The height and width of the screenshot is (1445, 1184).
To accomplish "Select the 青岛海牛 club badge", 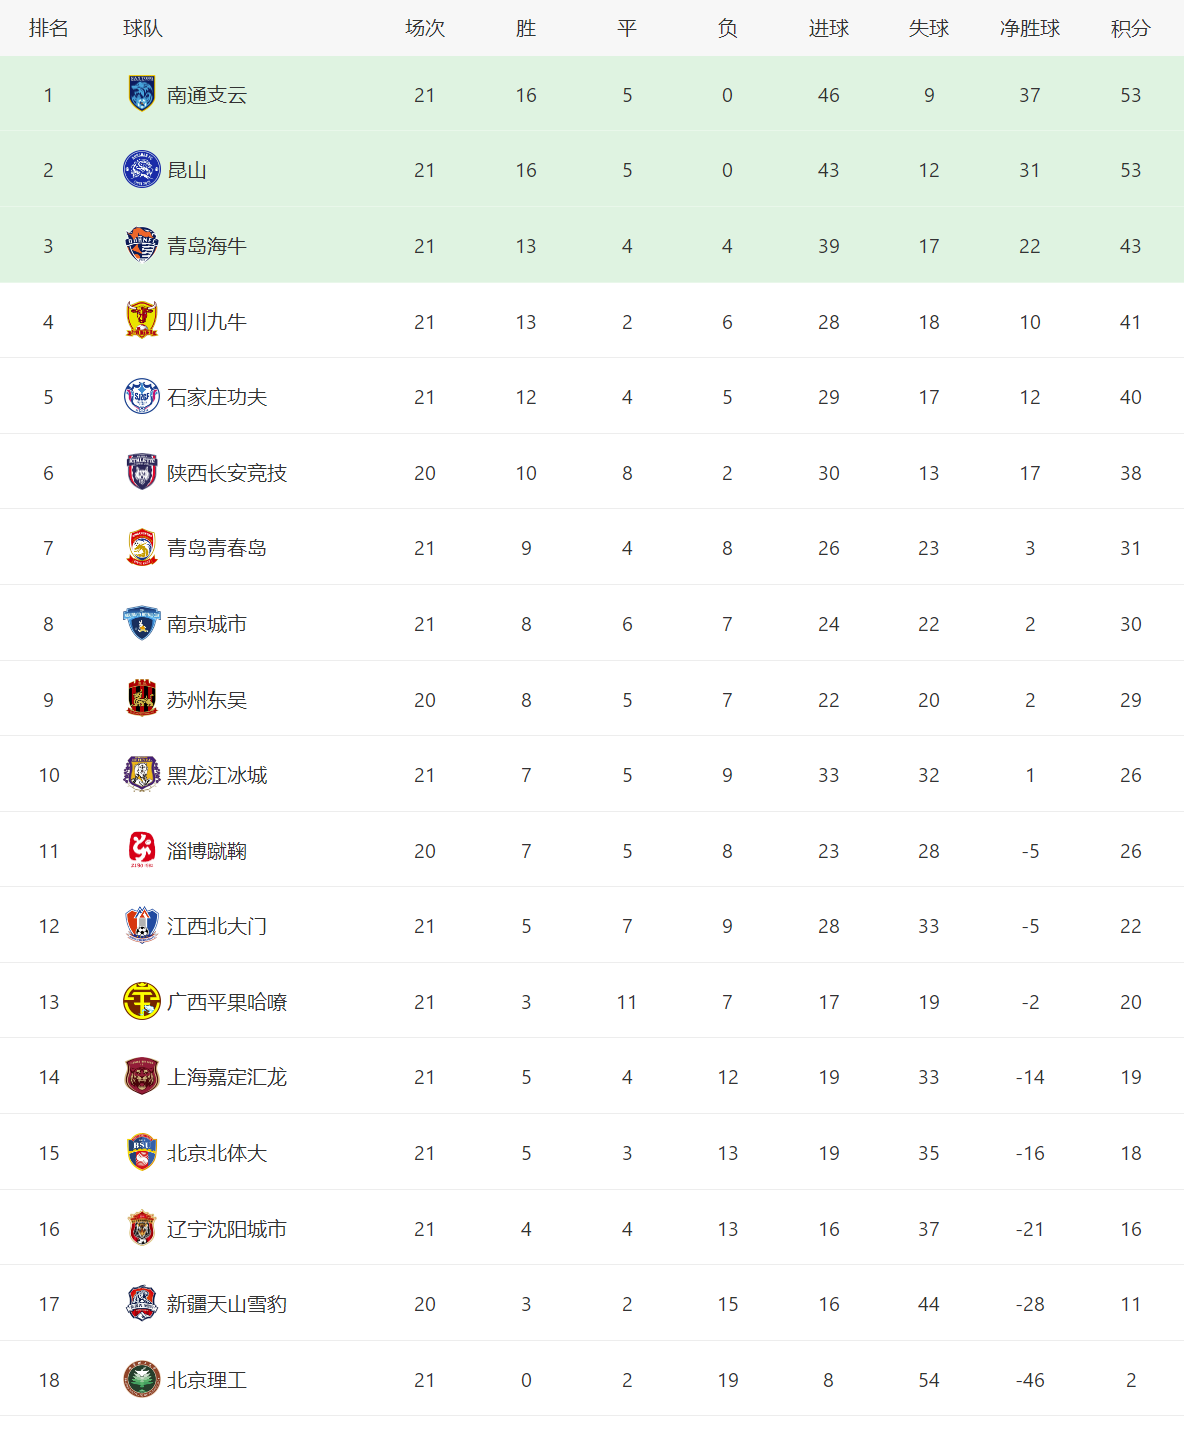I will (x=142, y=245).
